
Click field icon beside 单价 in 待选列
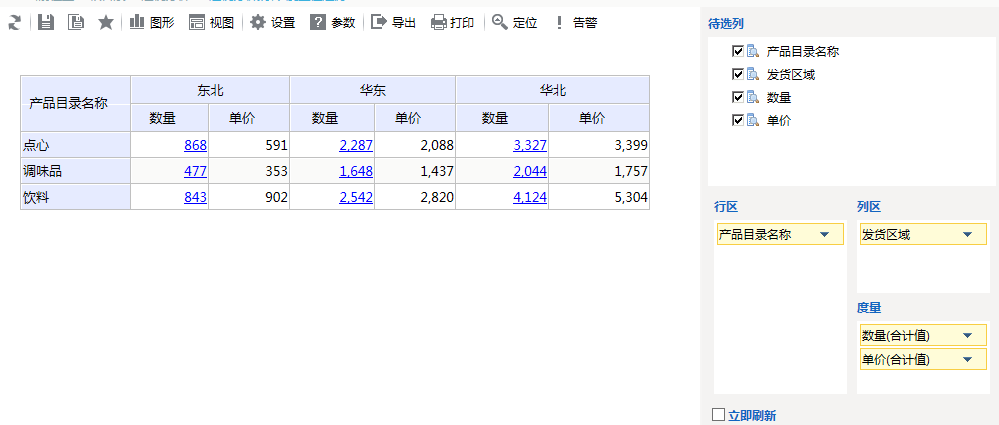coord(753,120)
